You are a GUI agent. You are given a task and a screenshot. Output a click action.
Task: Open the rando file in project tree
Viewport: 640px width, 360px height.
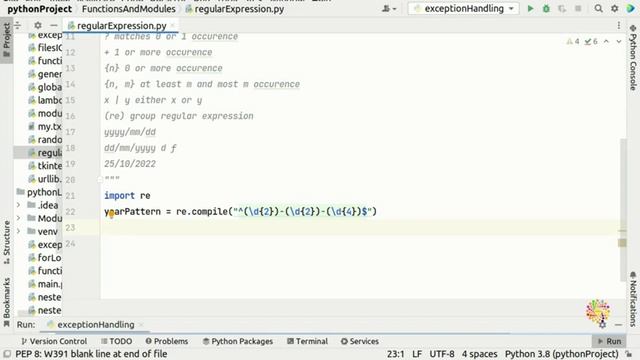point(45,140)
